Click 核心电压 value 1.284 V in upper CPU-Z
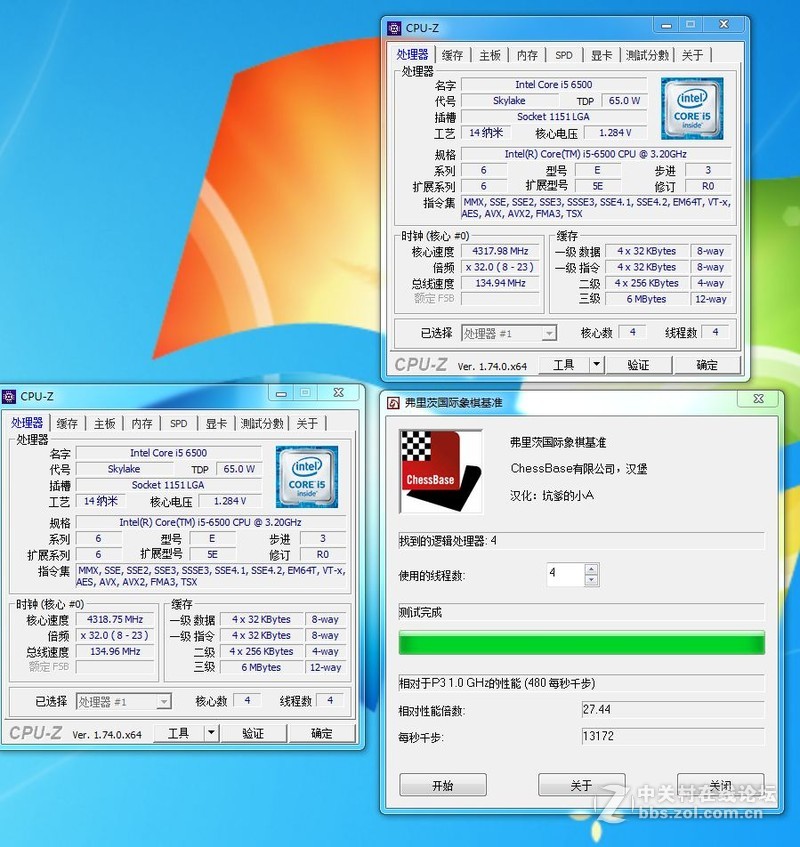The width and height of the screenshot is (800, 847). (x=615, y=133)
